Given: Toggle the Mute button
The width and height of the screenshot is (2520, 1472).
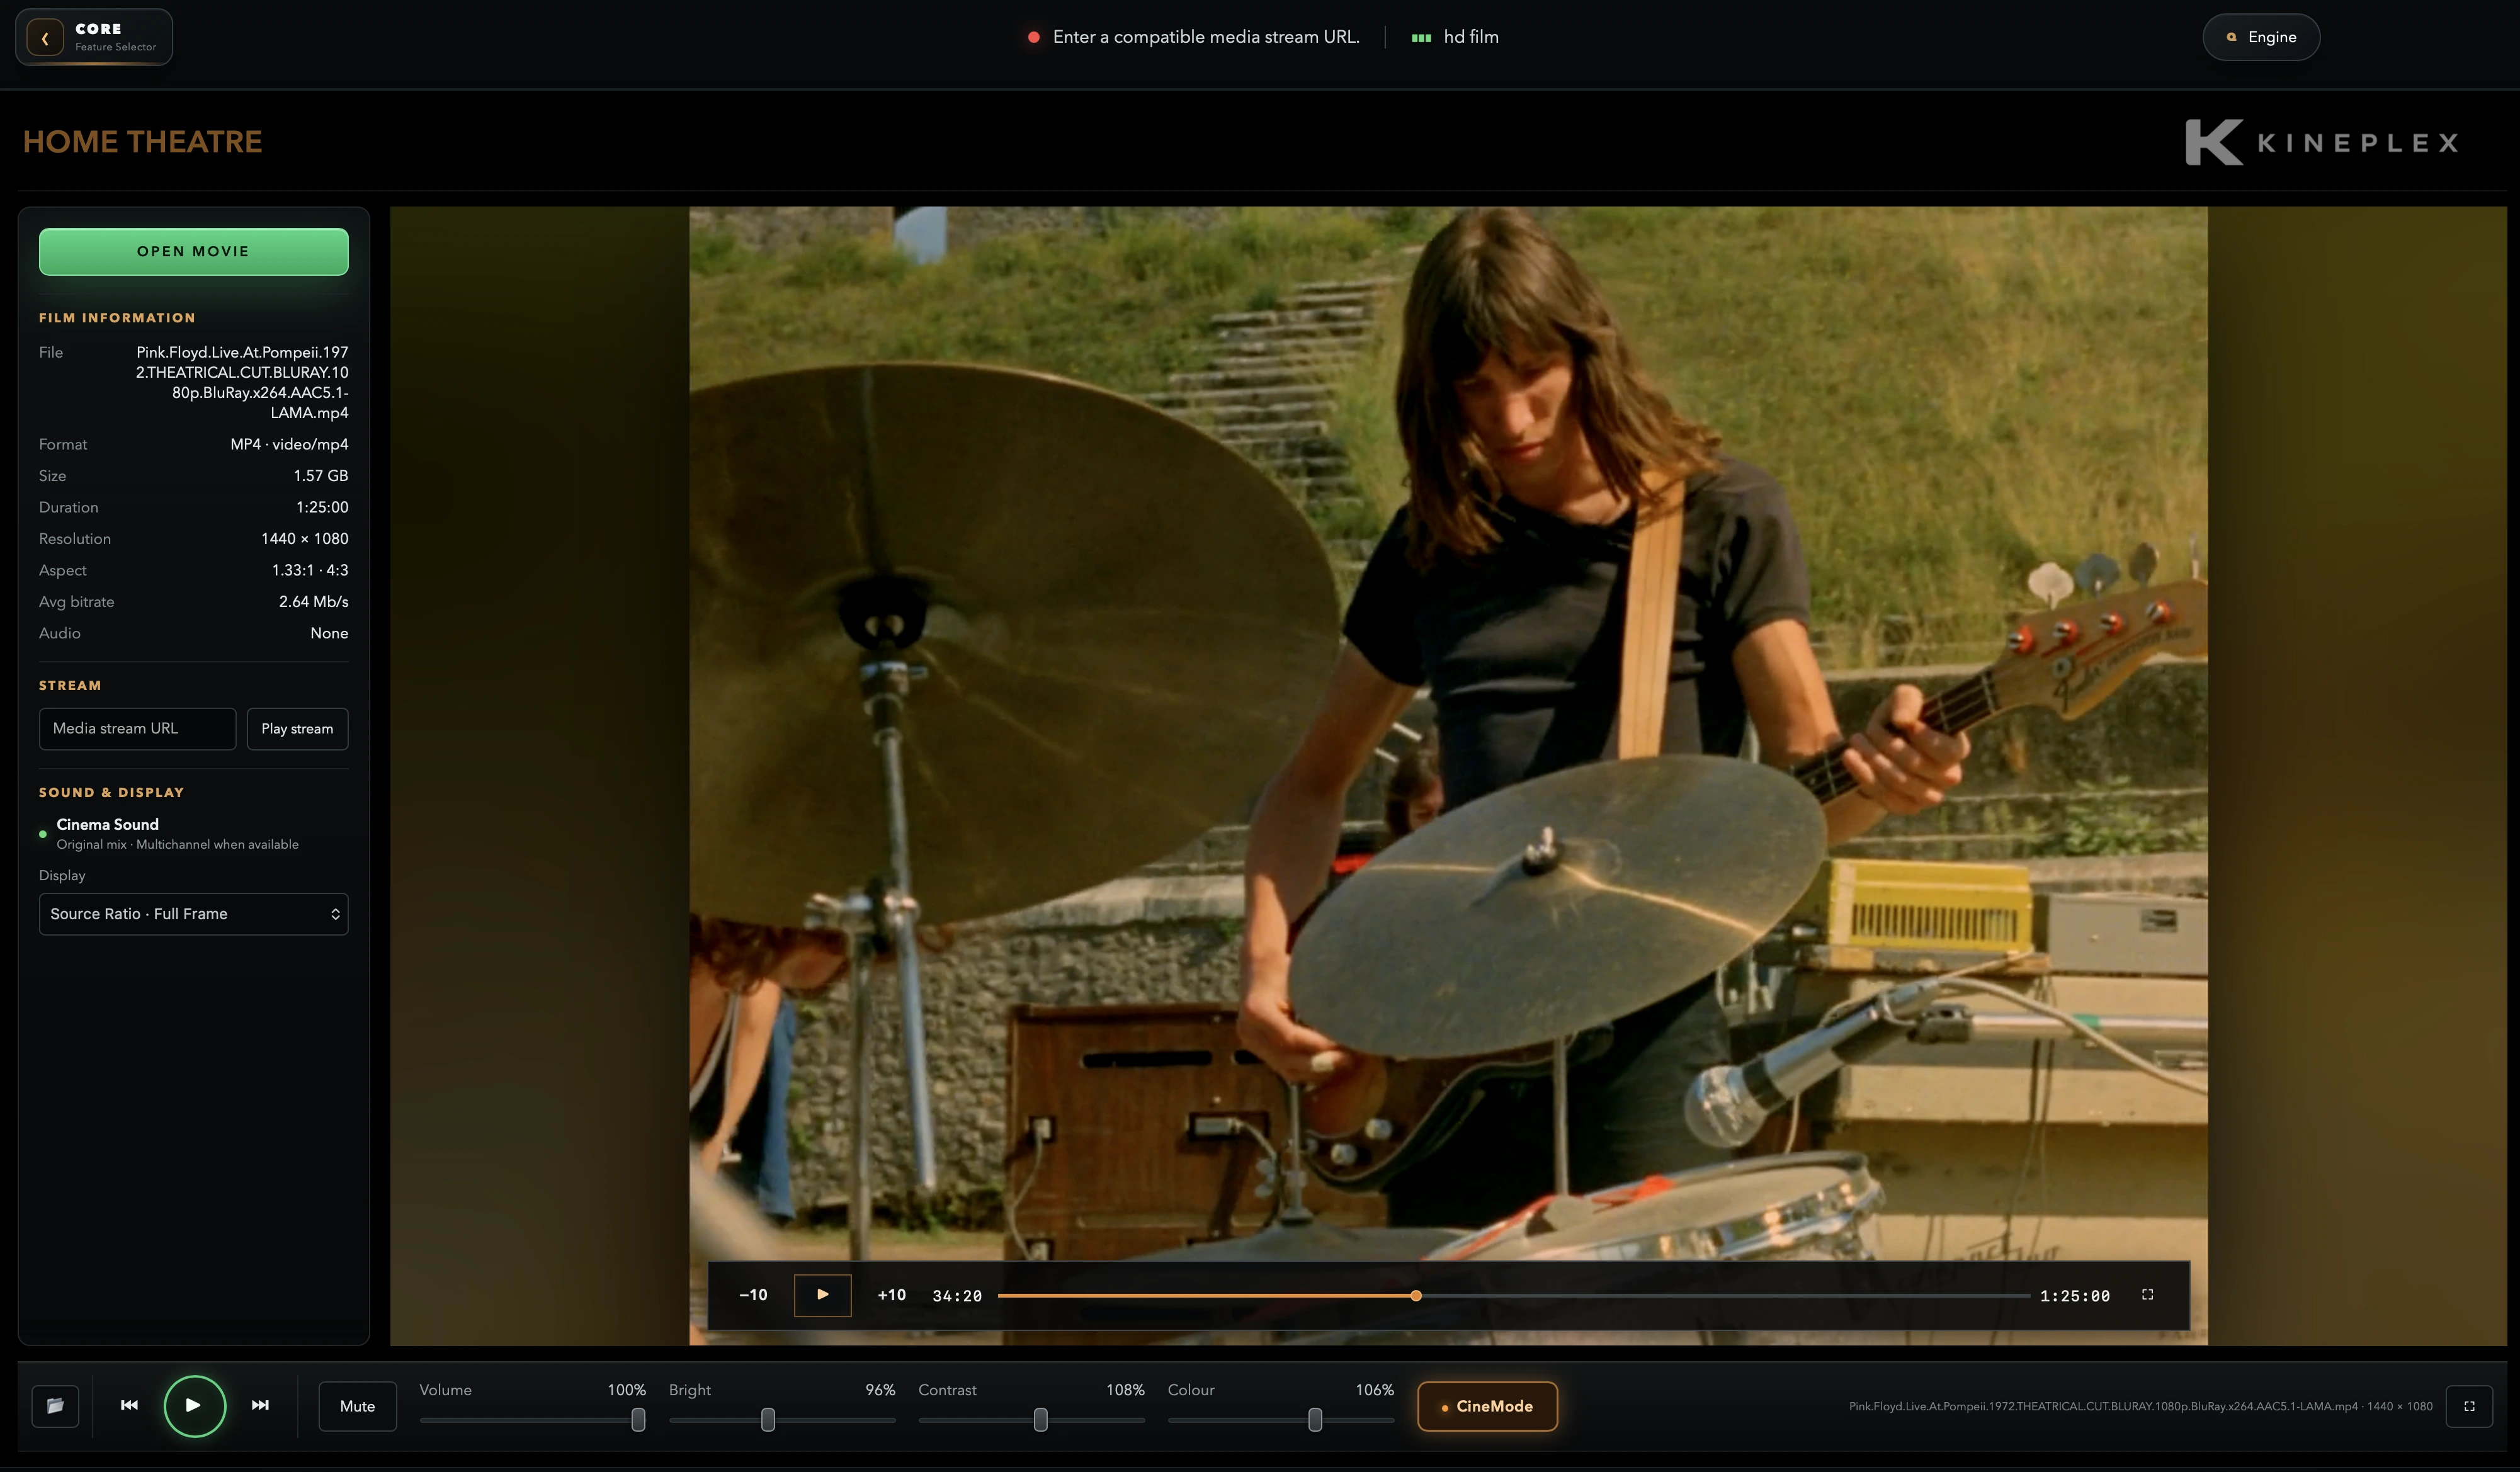Looking at the screenshot, I should tap(357, 1406).
